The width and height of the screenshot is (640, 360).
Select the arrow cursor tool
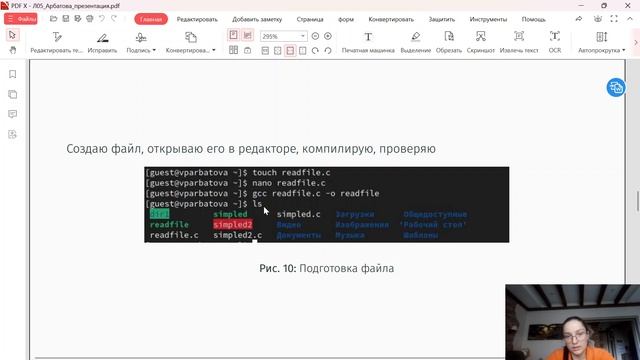(12, 35)
